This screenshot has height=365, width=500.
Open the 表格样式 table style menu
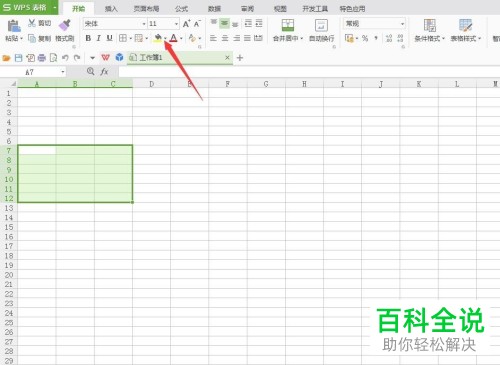click(x=466, y=30)
